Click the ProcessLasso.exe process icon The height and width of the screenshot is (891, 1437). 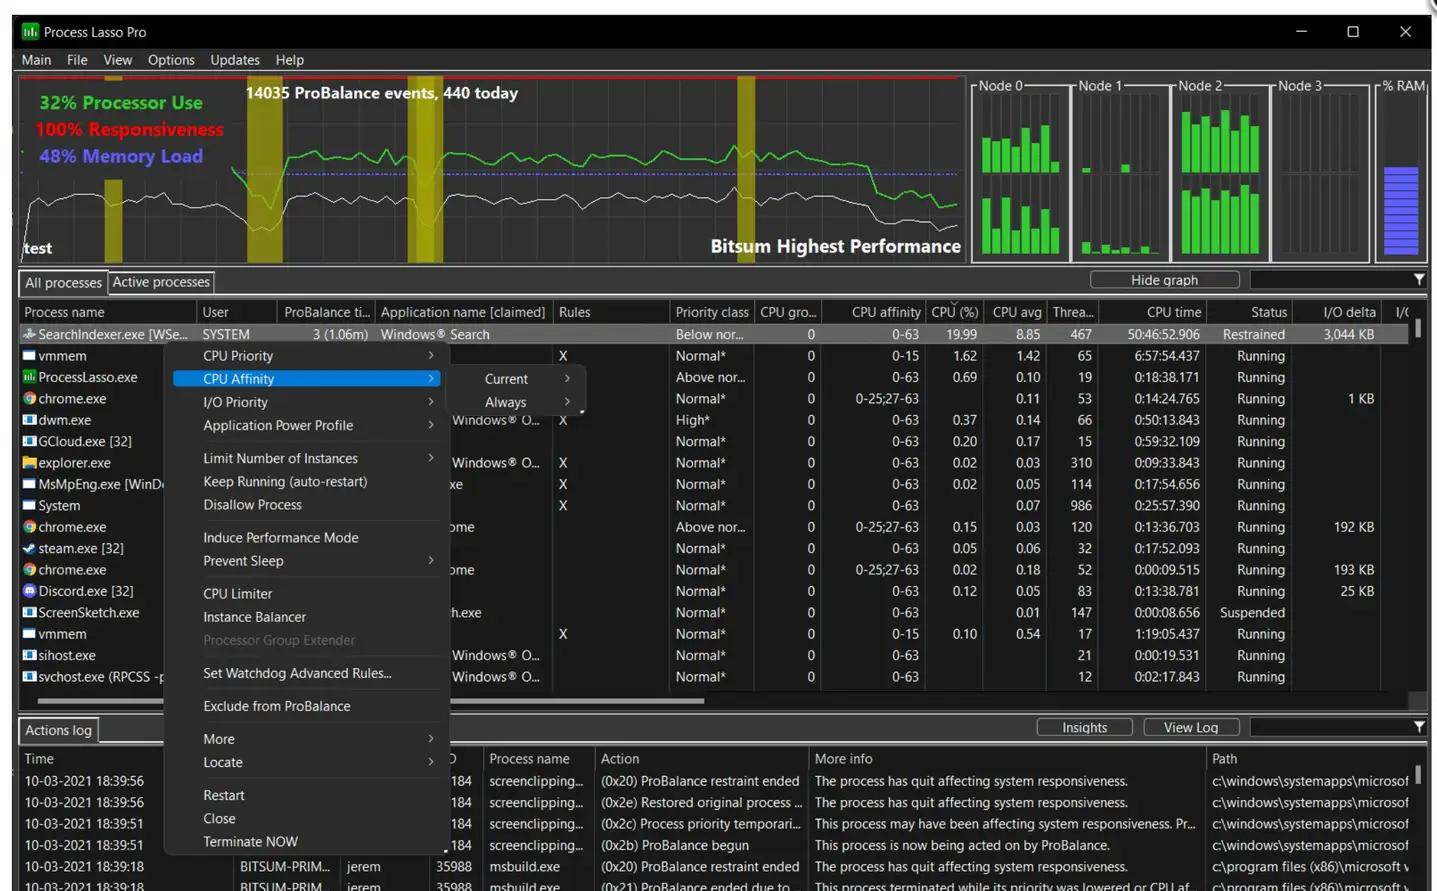click(29, 377)
